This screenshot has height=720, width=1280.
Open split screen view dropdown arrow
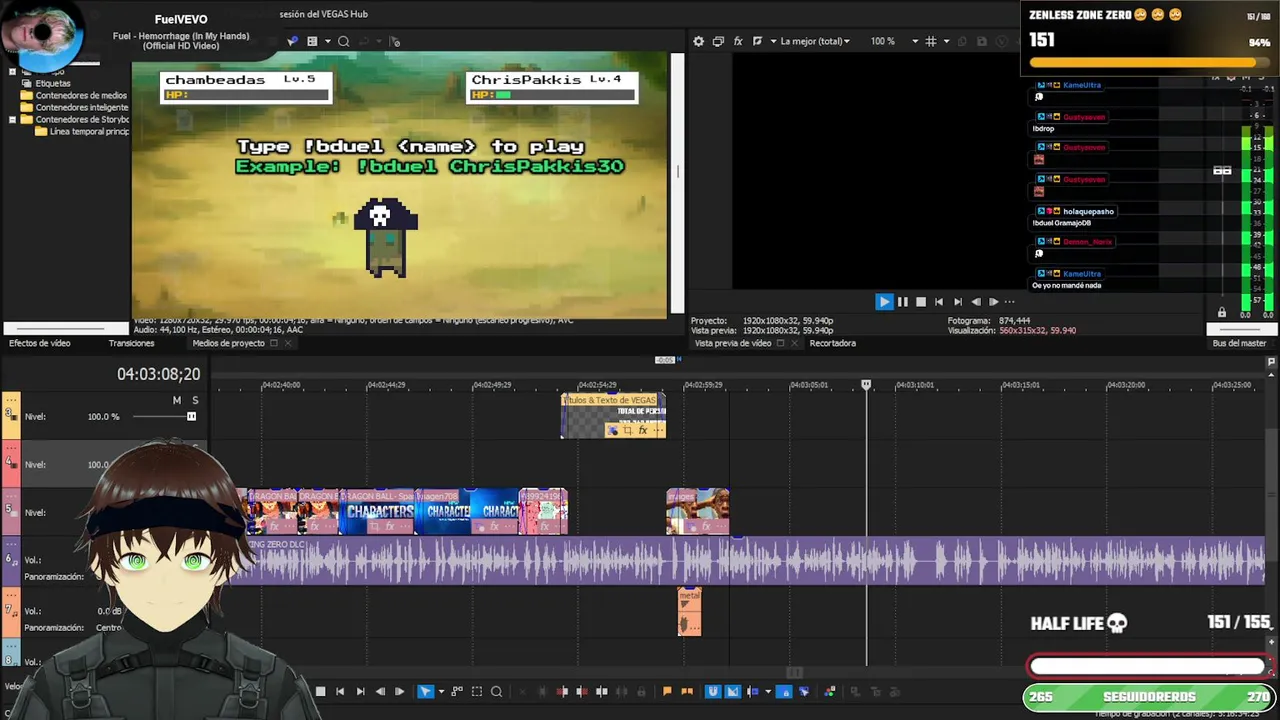coord(772,41)
